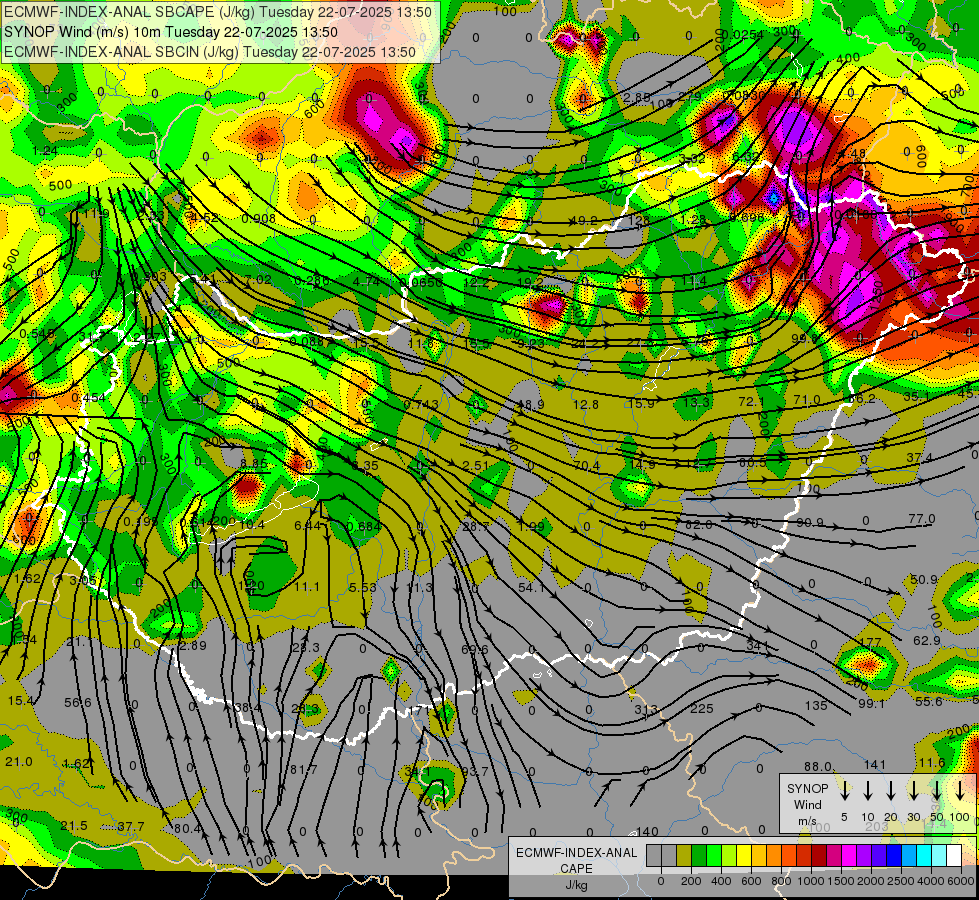Click the map value 72.1
This screenshot has height=900, width=979.
coord(752,401)
